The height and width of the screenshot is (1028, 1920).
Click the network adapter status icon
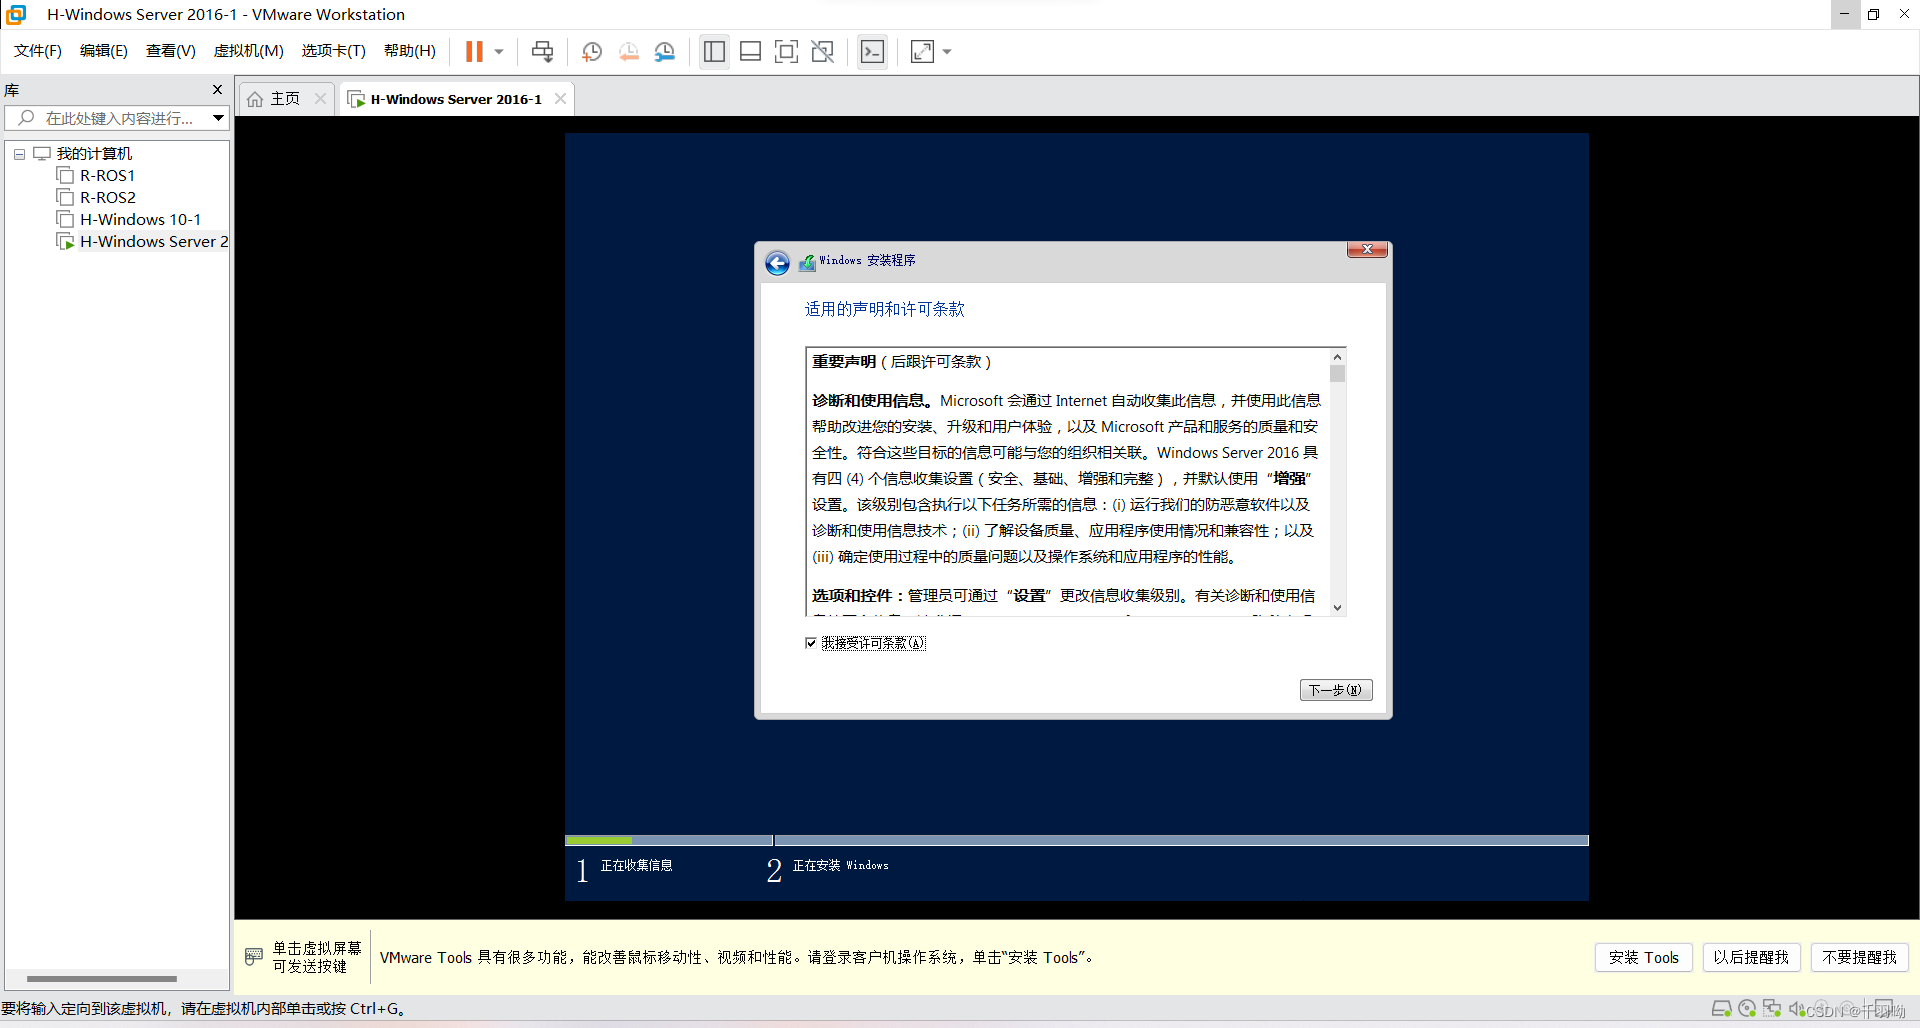click(1772, 1009)
